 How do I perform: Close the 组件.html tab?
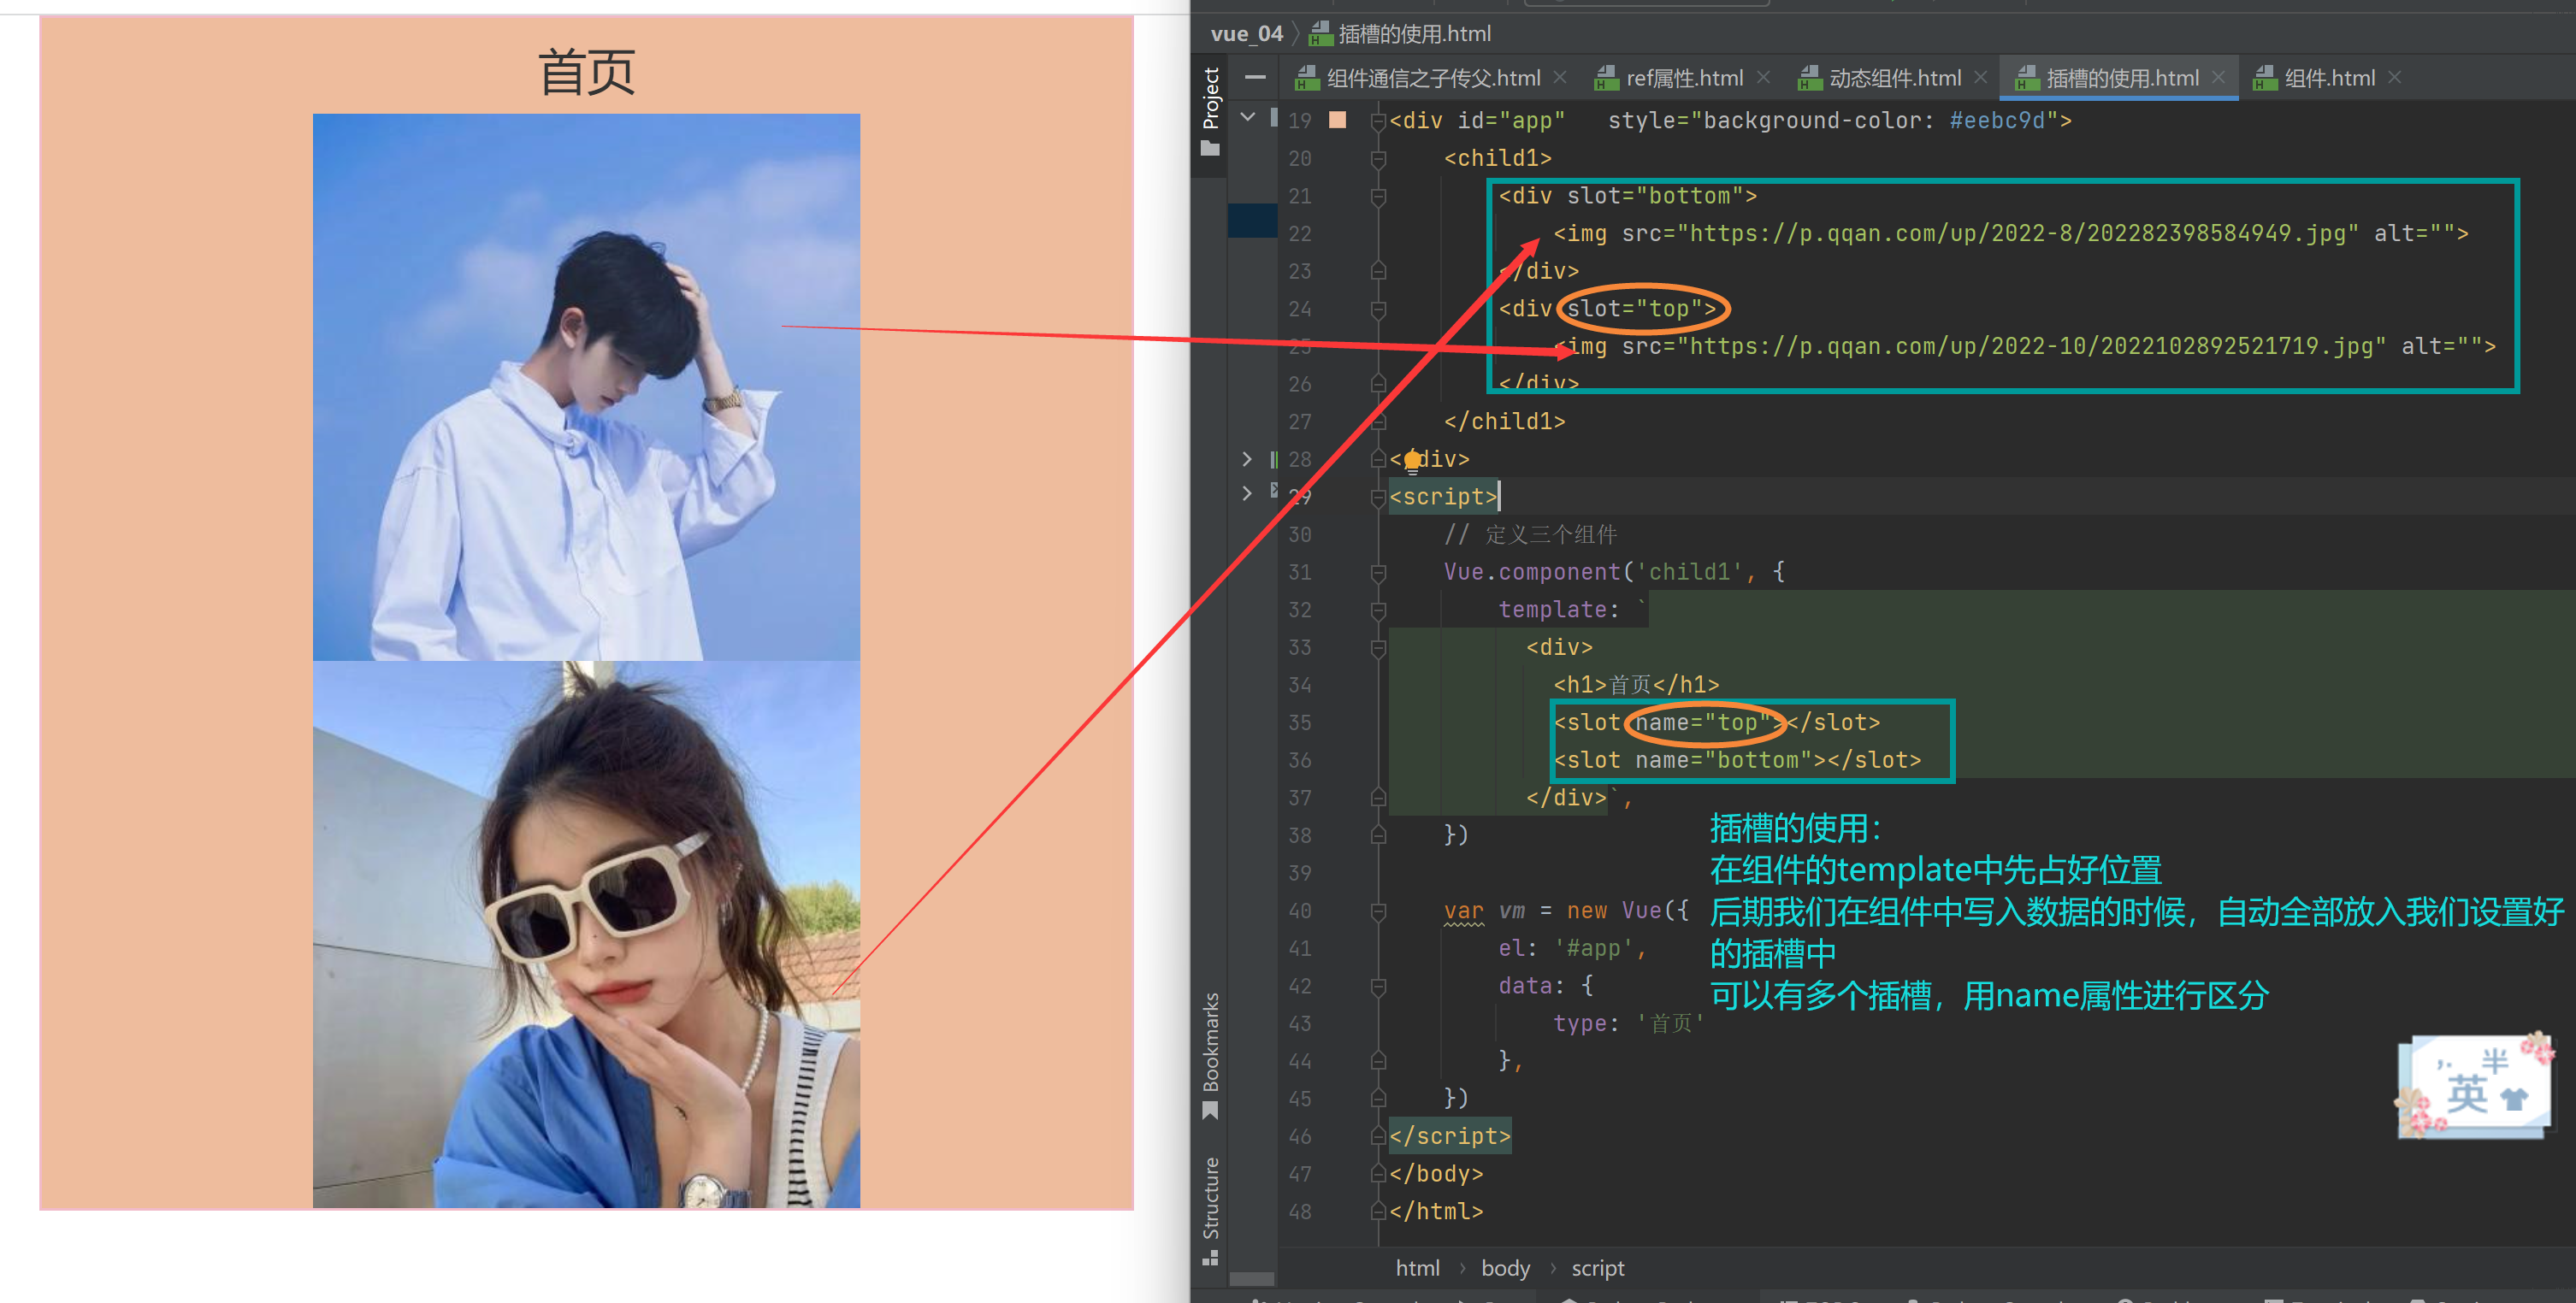(x=2395, y=77)
